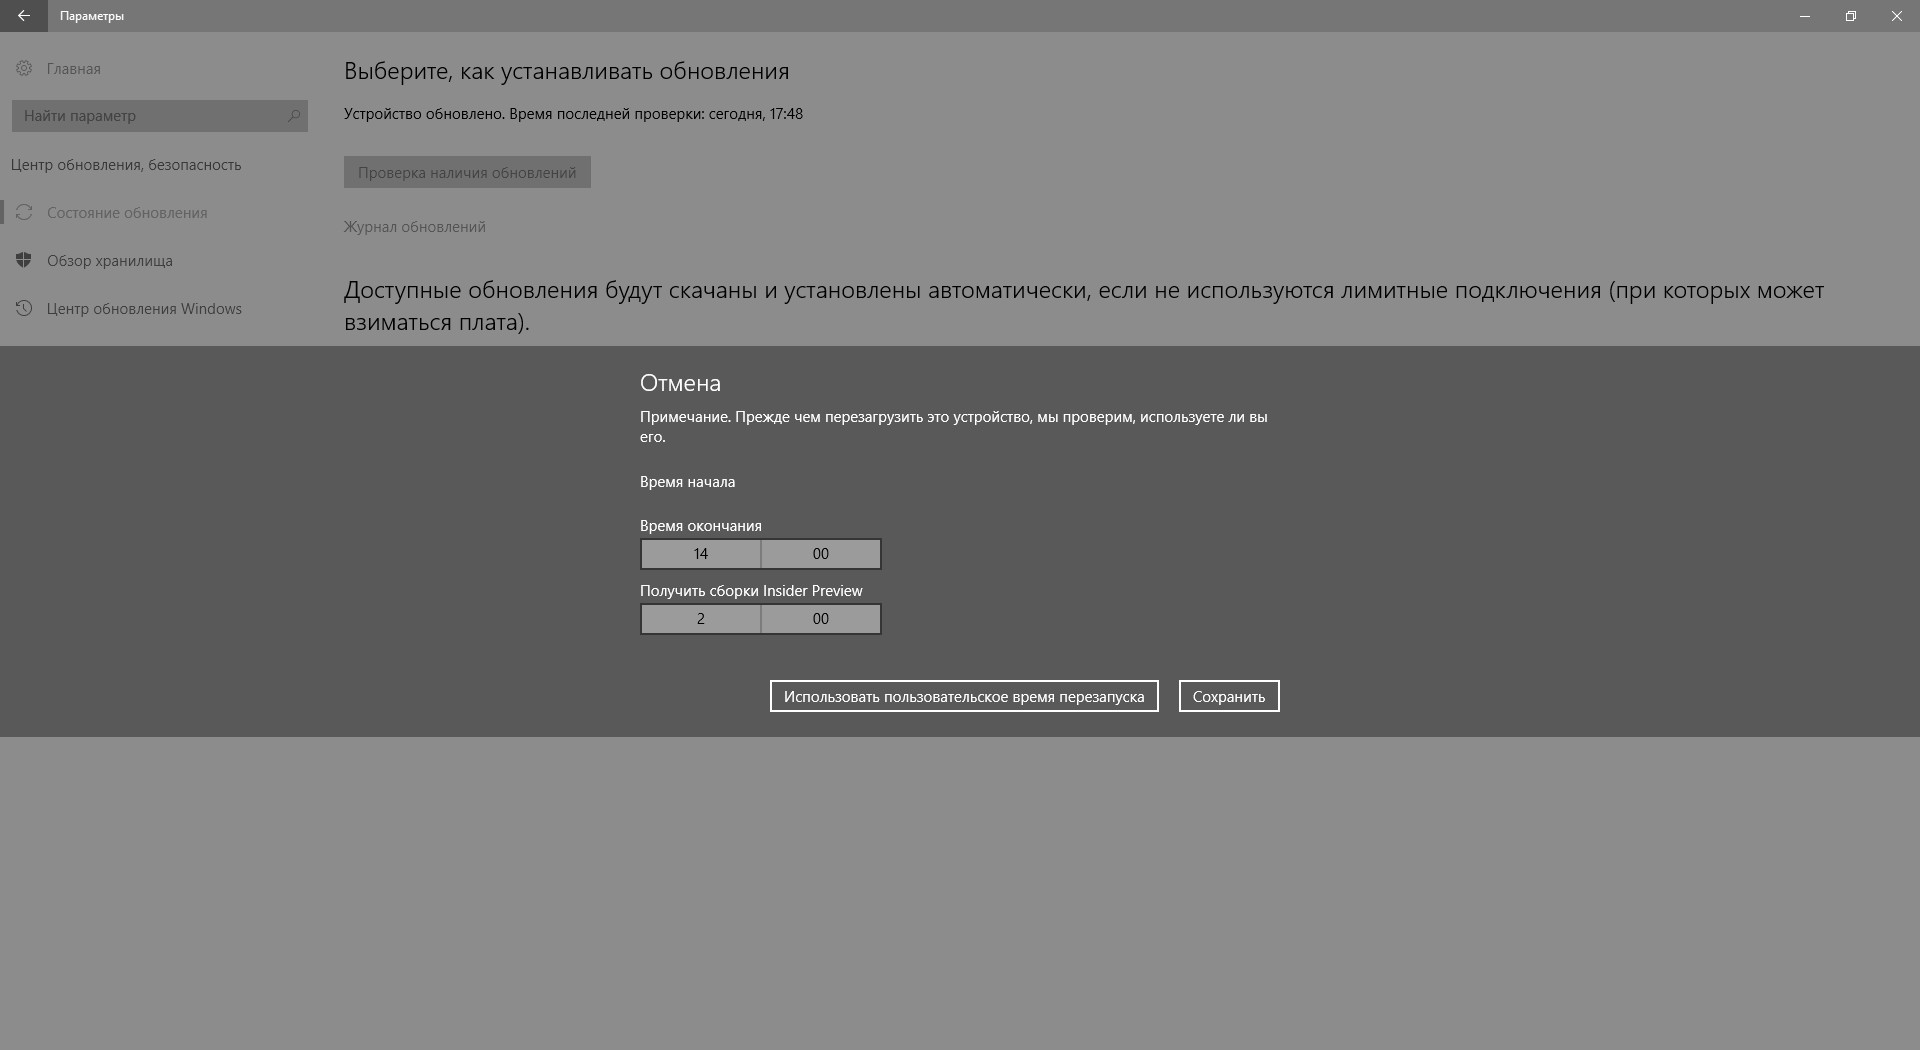Click the history icon beside Центр обновления Windows
Image resolution: width=1920 pixels, height=1050 pixels.
coord(25,308)
